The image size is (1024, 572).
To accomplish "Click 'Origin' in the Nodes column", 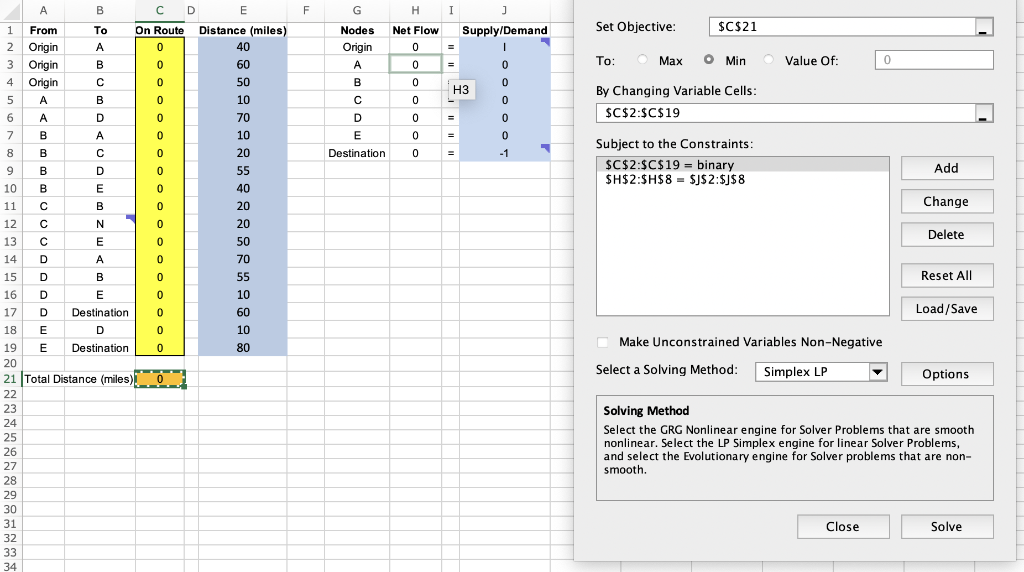I will coord(357,47).
